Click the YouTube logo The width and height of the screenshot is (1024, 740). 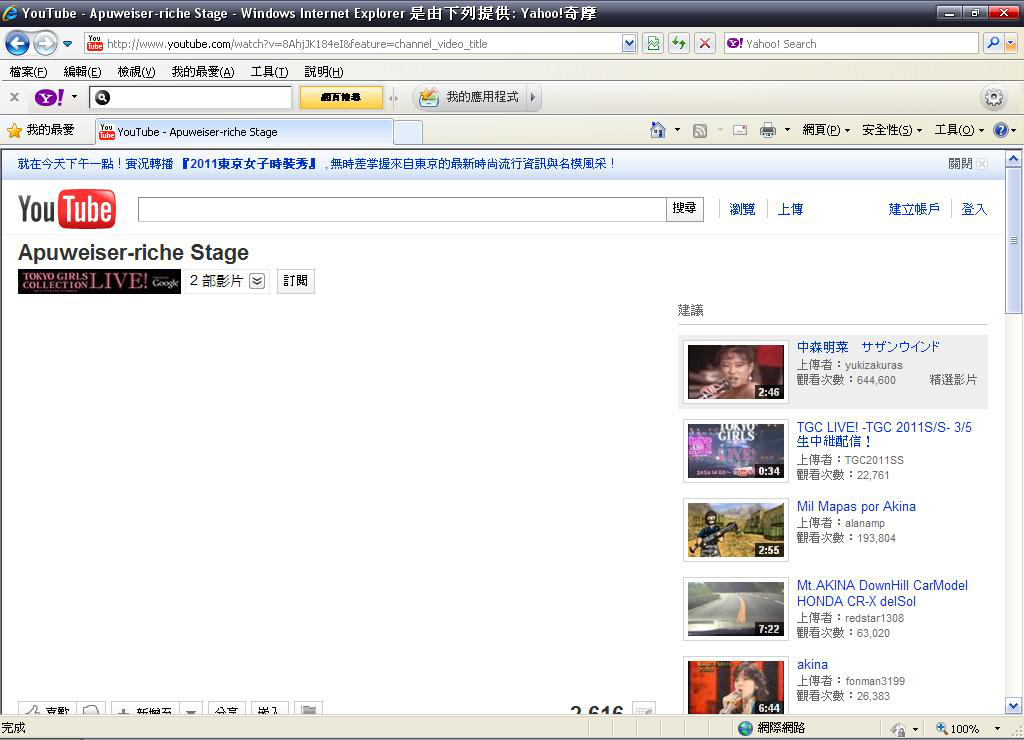pyautogui.click(x=67, y=209)
